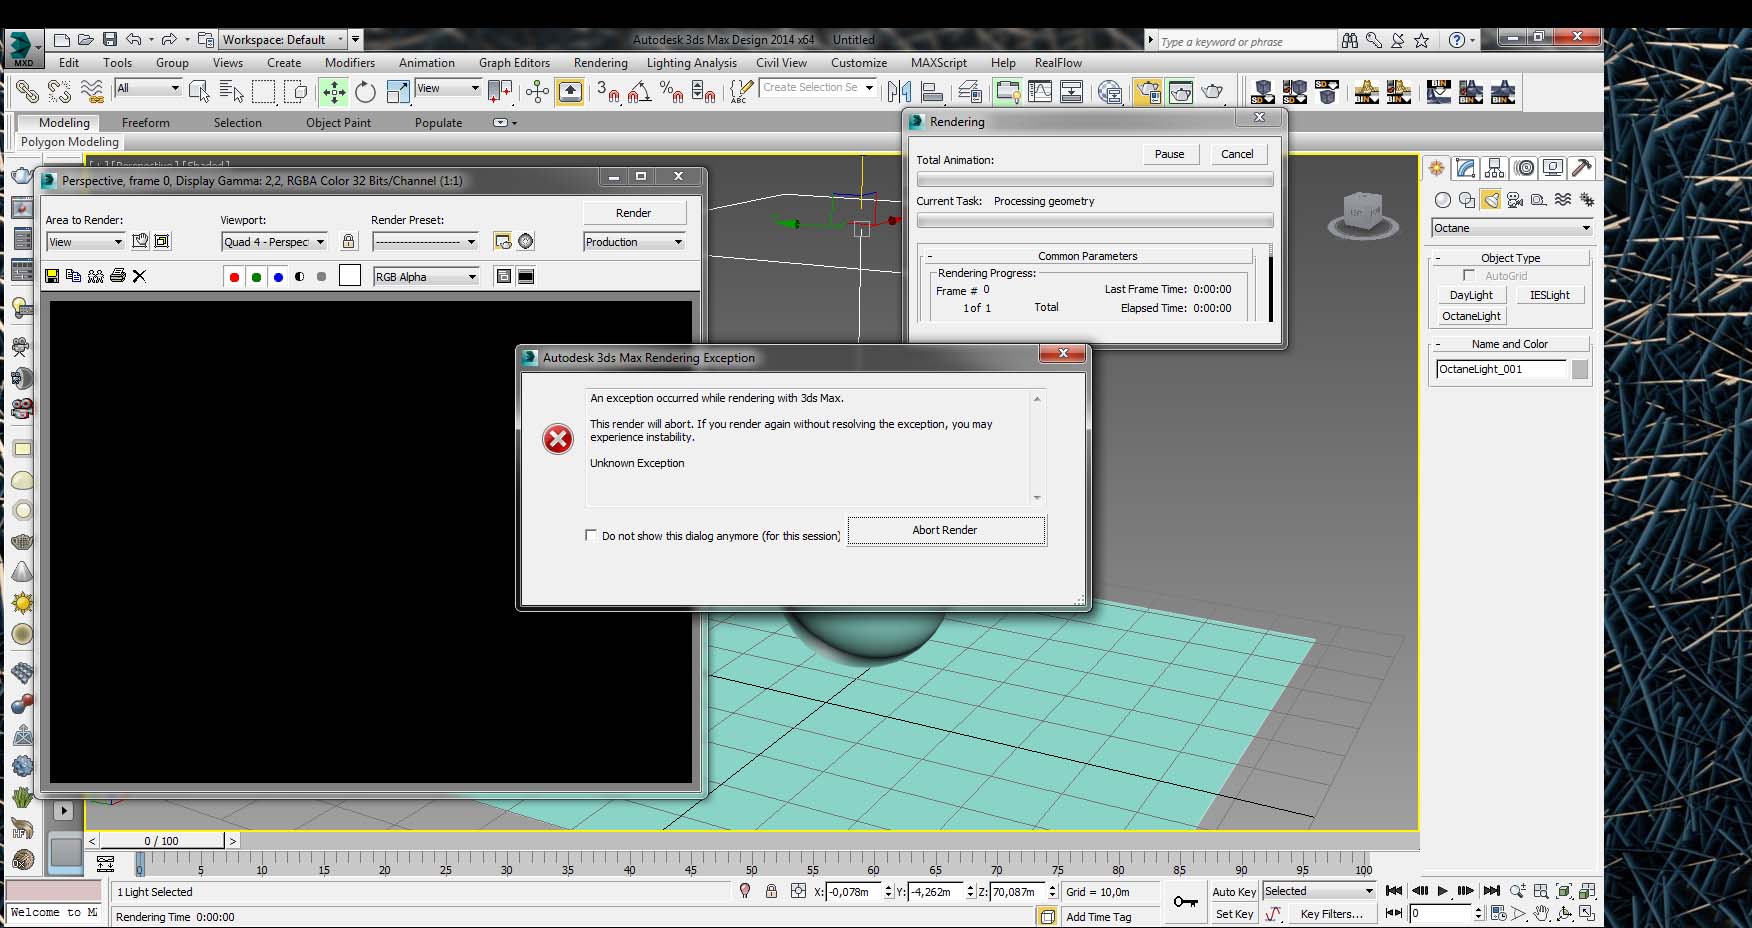Click the search keyword or phrase field
Image resolution: width=1752 pixels, height=928 pixels.
[x=1247, y=41]
